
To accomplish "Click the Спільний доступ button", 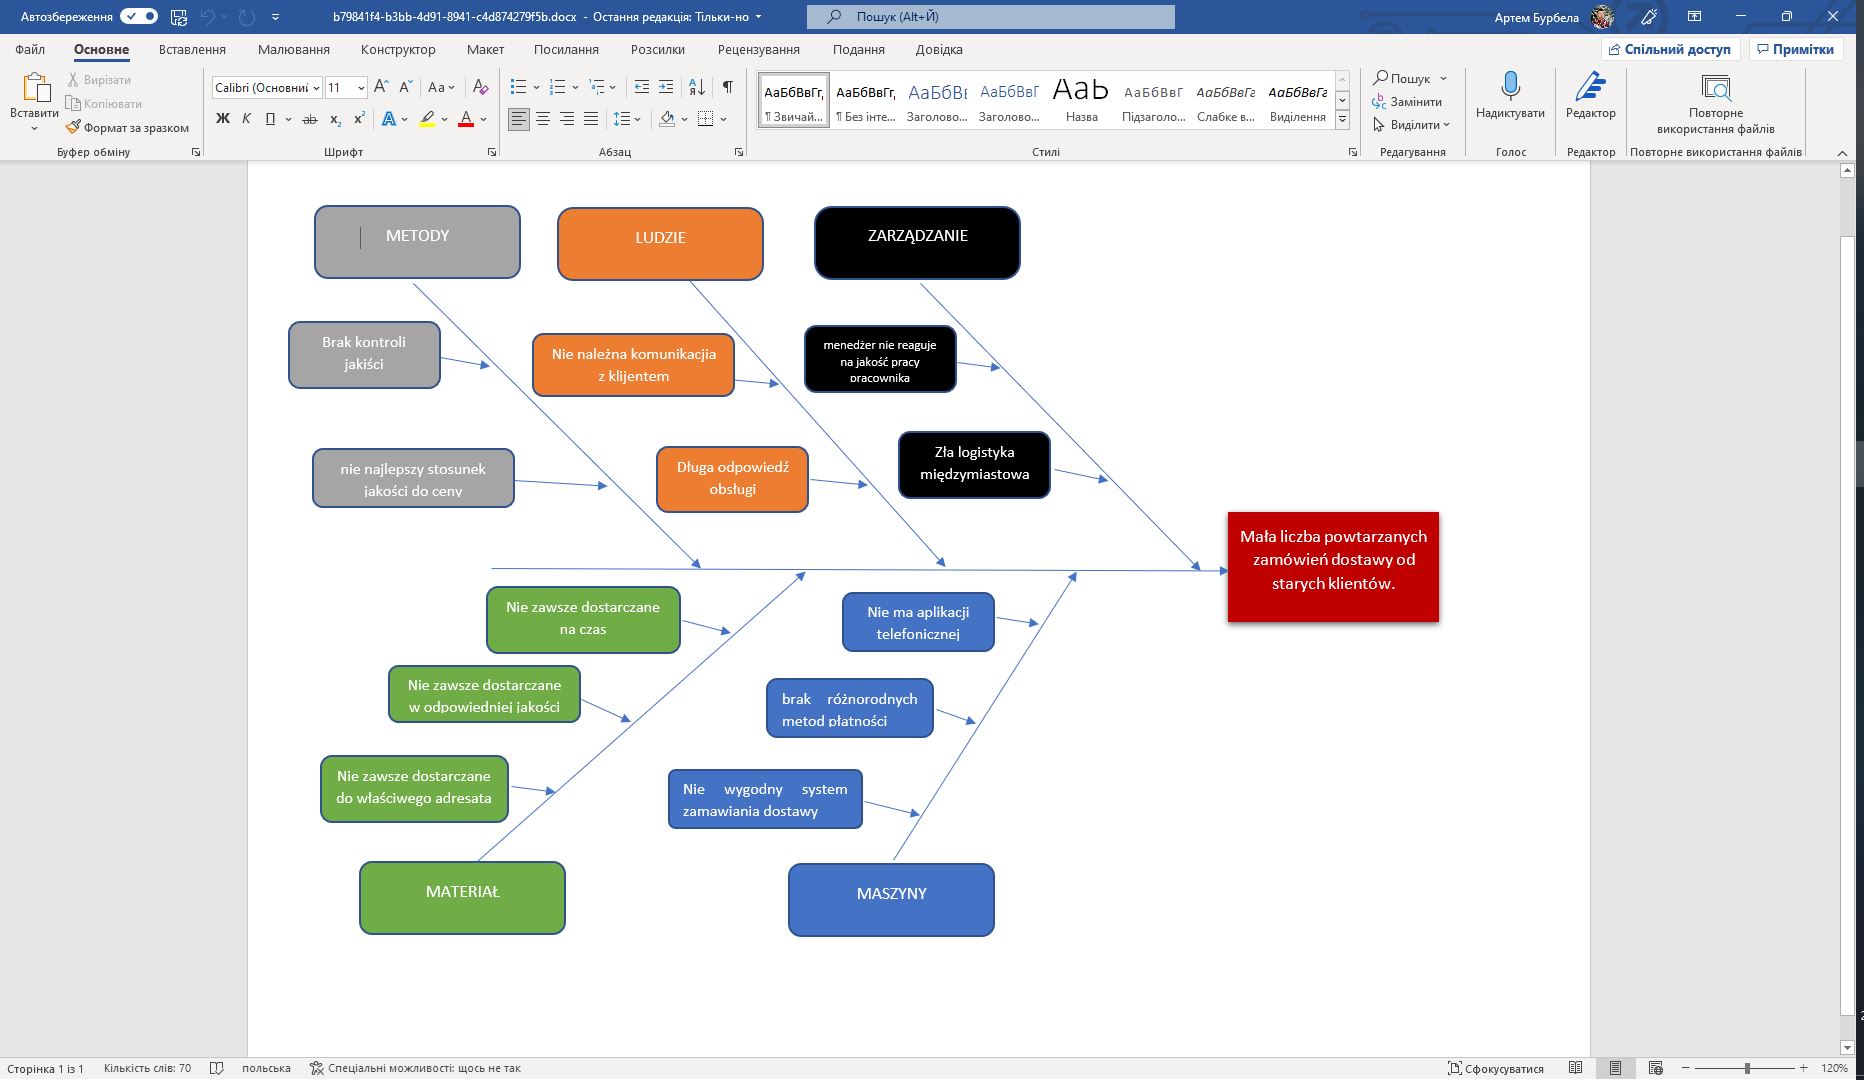I will click(1669, 49).
